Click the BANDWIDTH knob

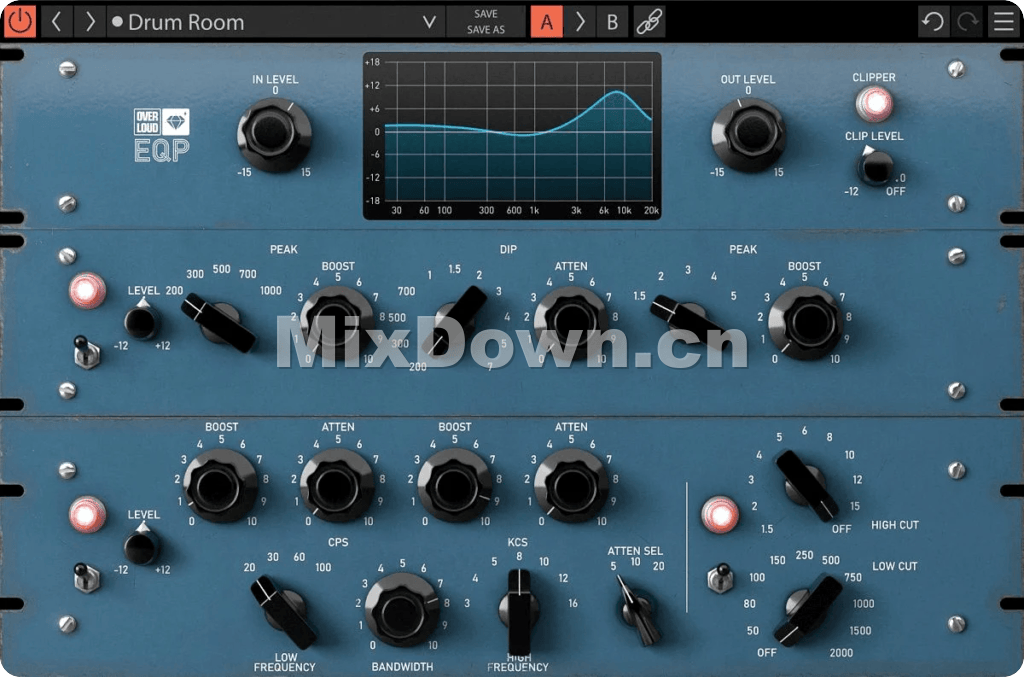pyautogui.click(x=402, y=610)
